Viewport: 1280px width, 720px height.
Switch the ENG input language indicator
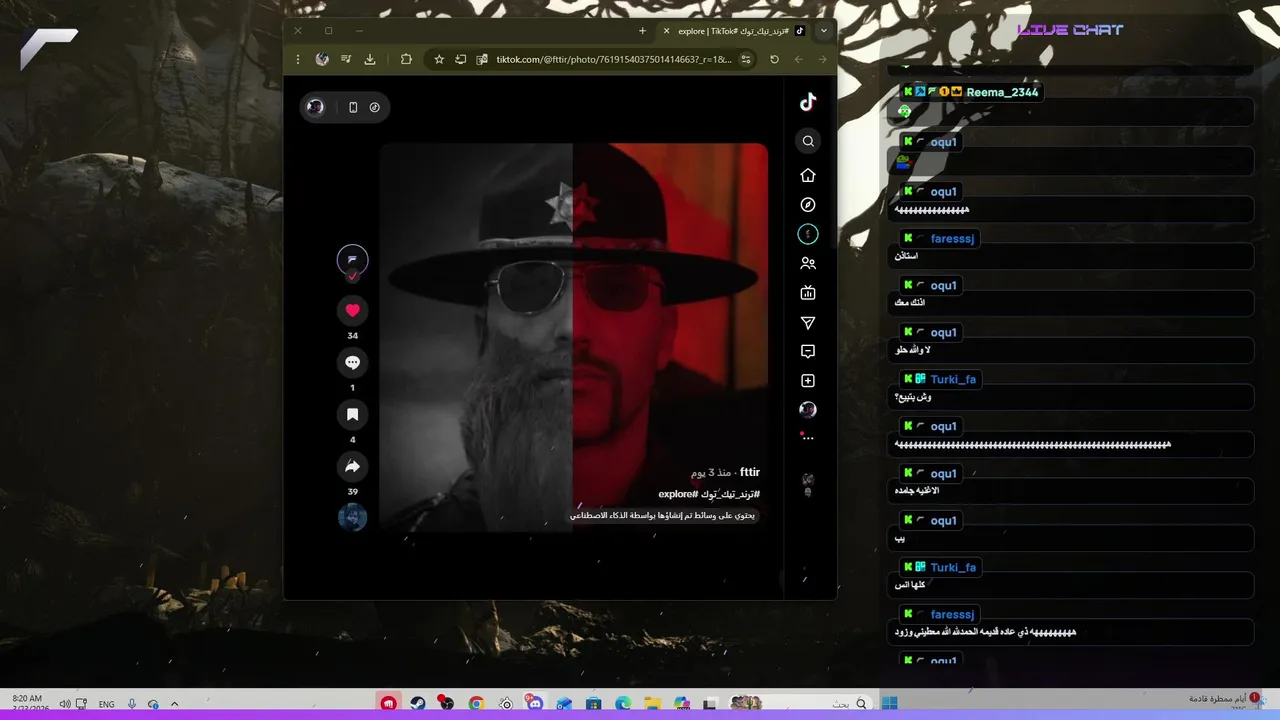pyautogui.click(x=106, y=704)
